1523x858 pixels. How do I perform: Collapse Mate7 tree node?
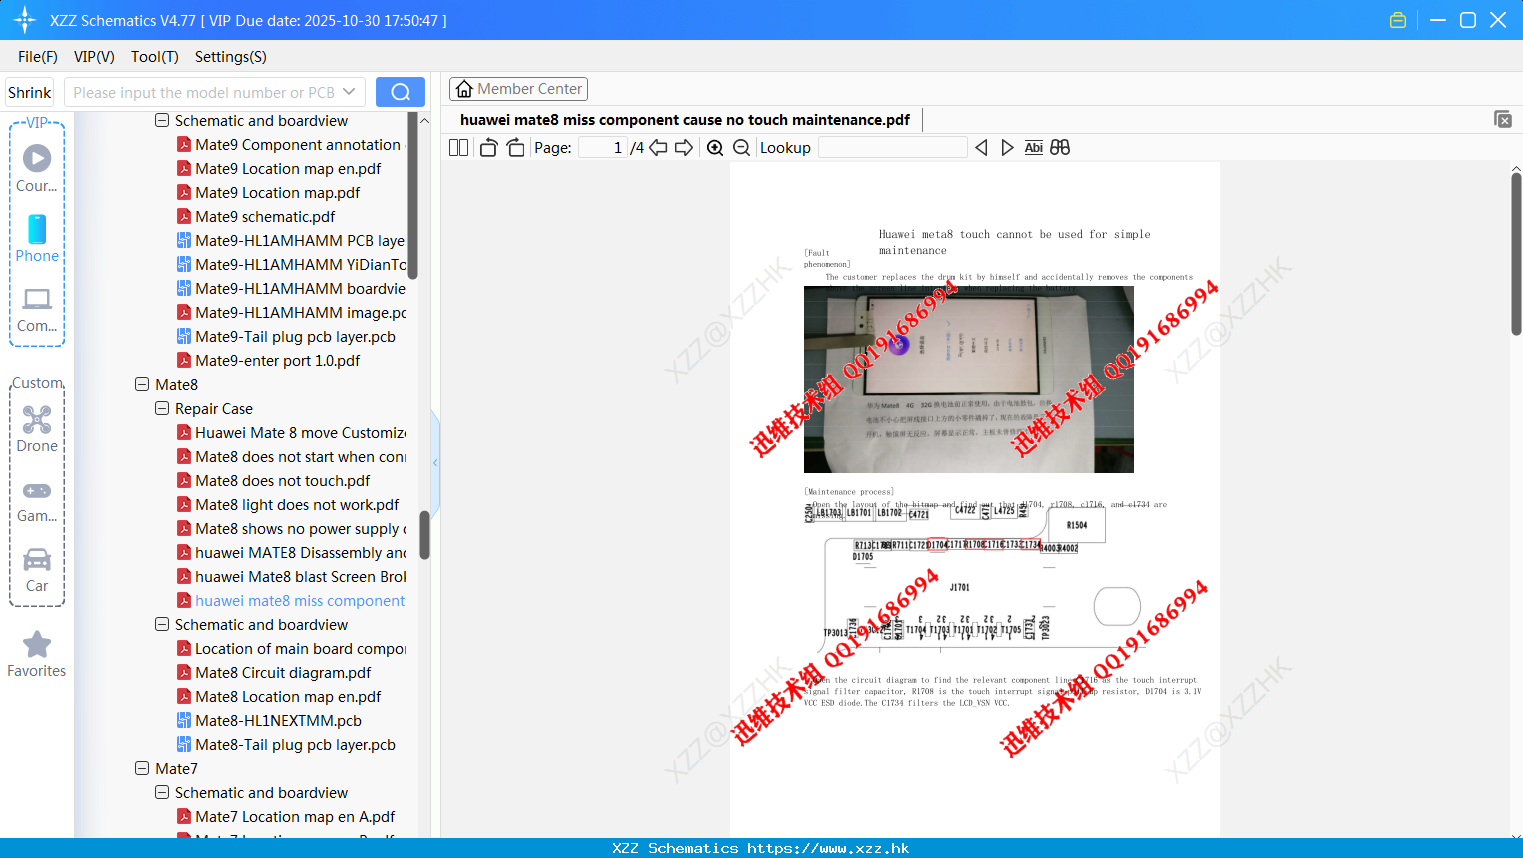(142, 768)
